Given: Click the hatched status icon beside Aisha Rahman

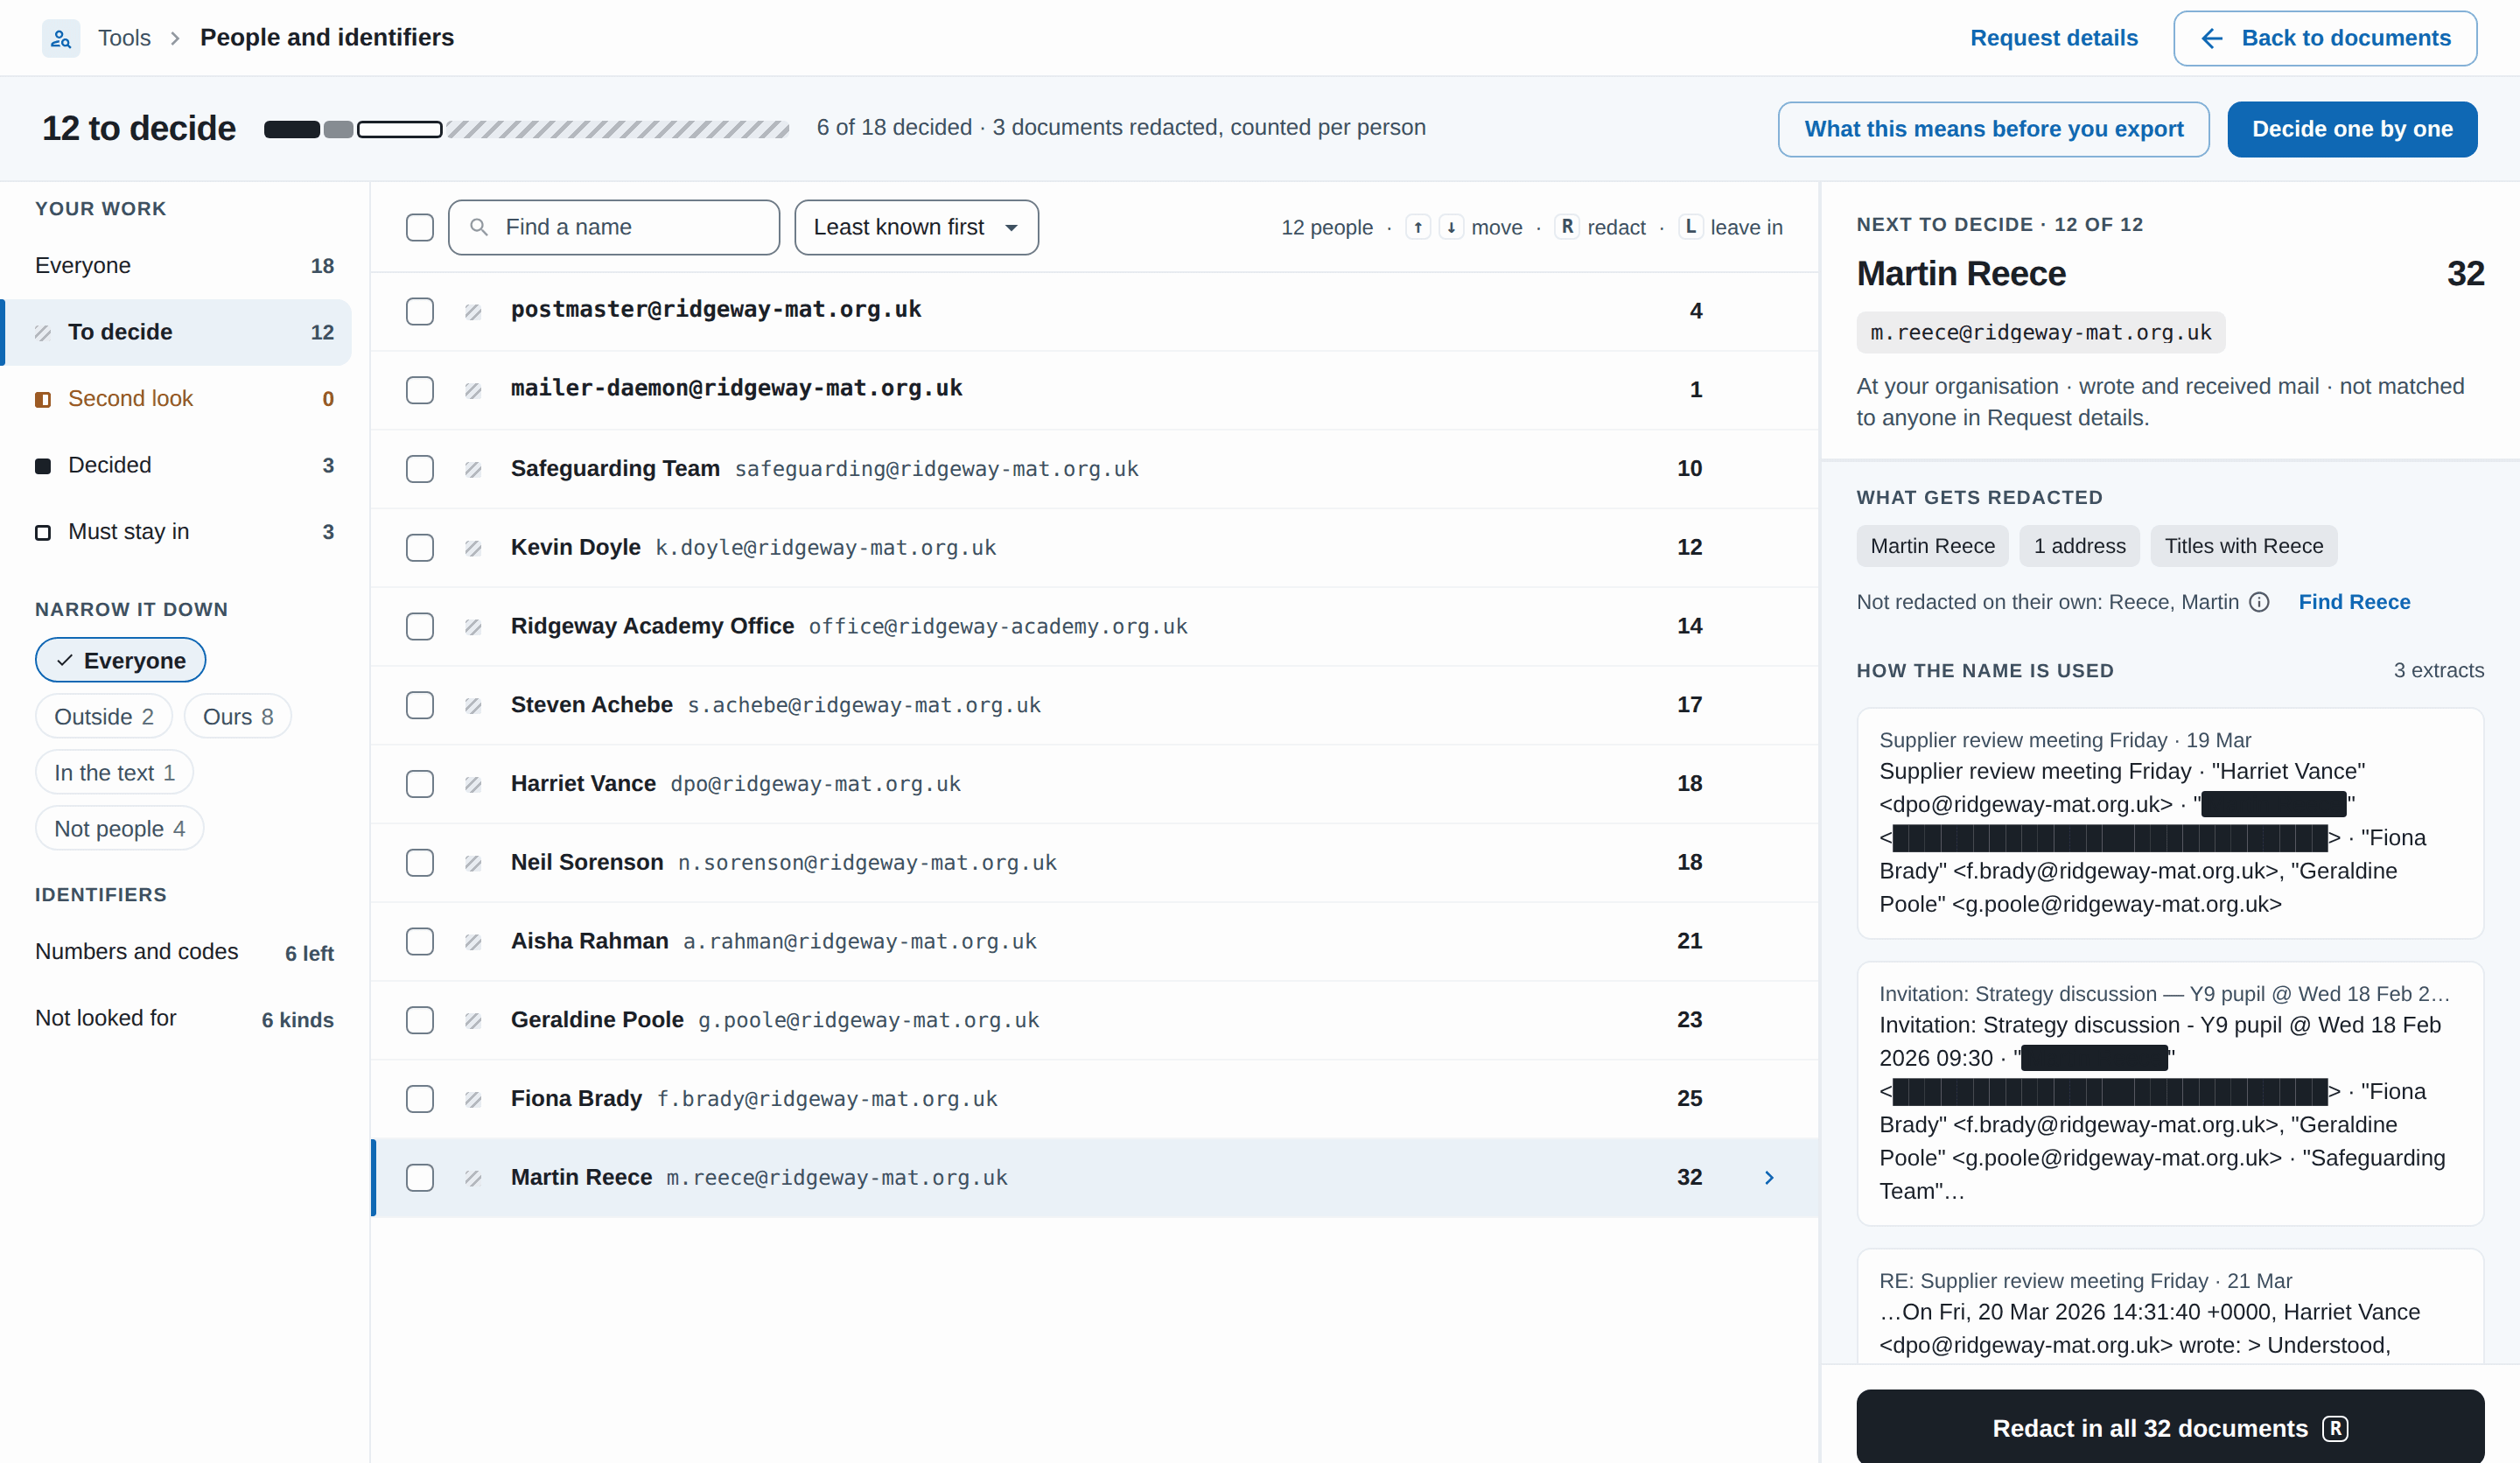Looking at the screenshot, I should click(473, 942).
